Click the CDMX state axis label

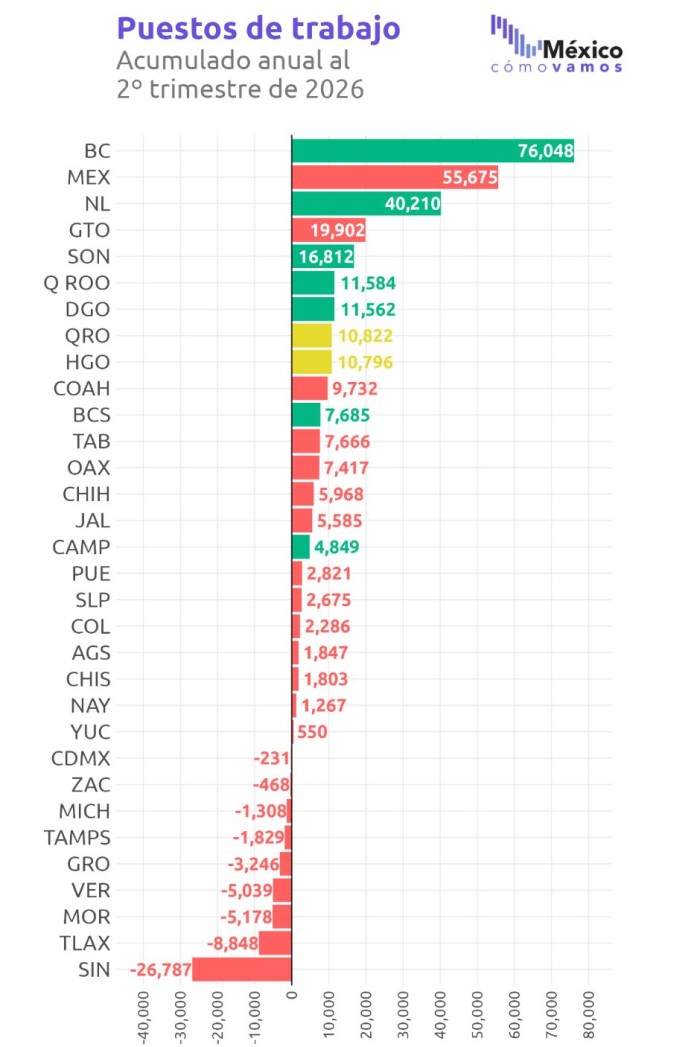click(81, 759)
